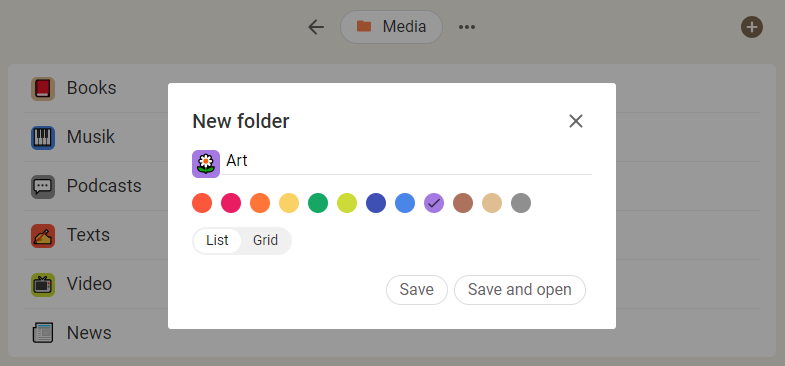Click Save and open button
The width and height of the screenshot is (785, 366).
(x=520, y=290)
